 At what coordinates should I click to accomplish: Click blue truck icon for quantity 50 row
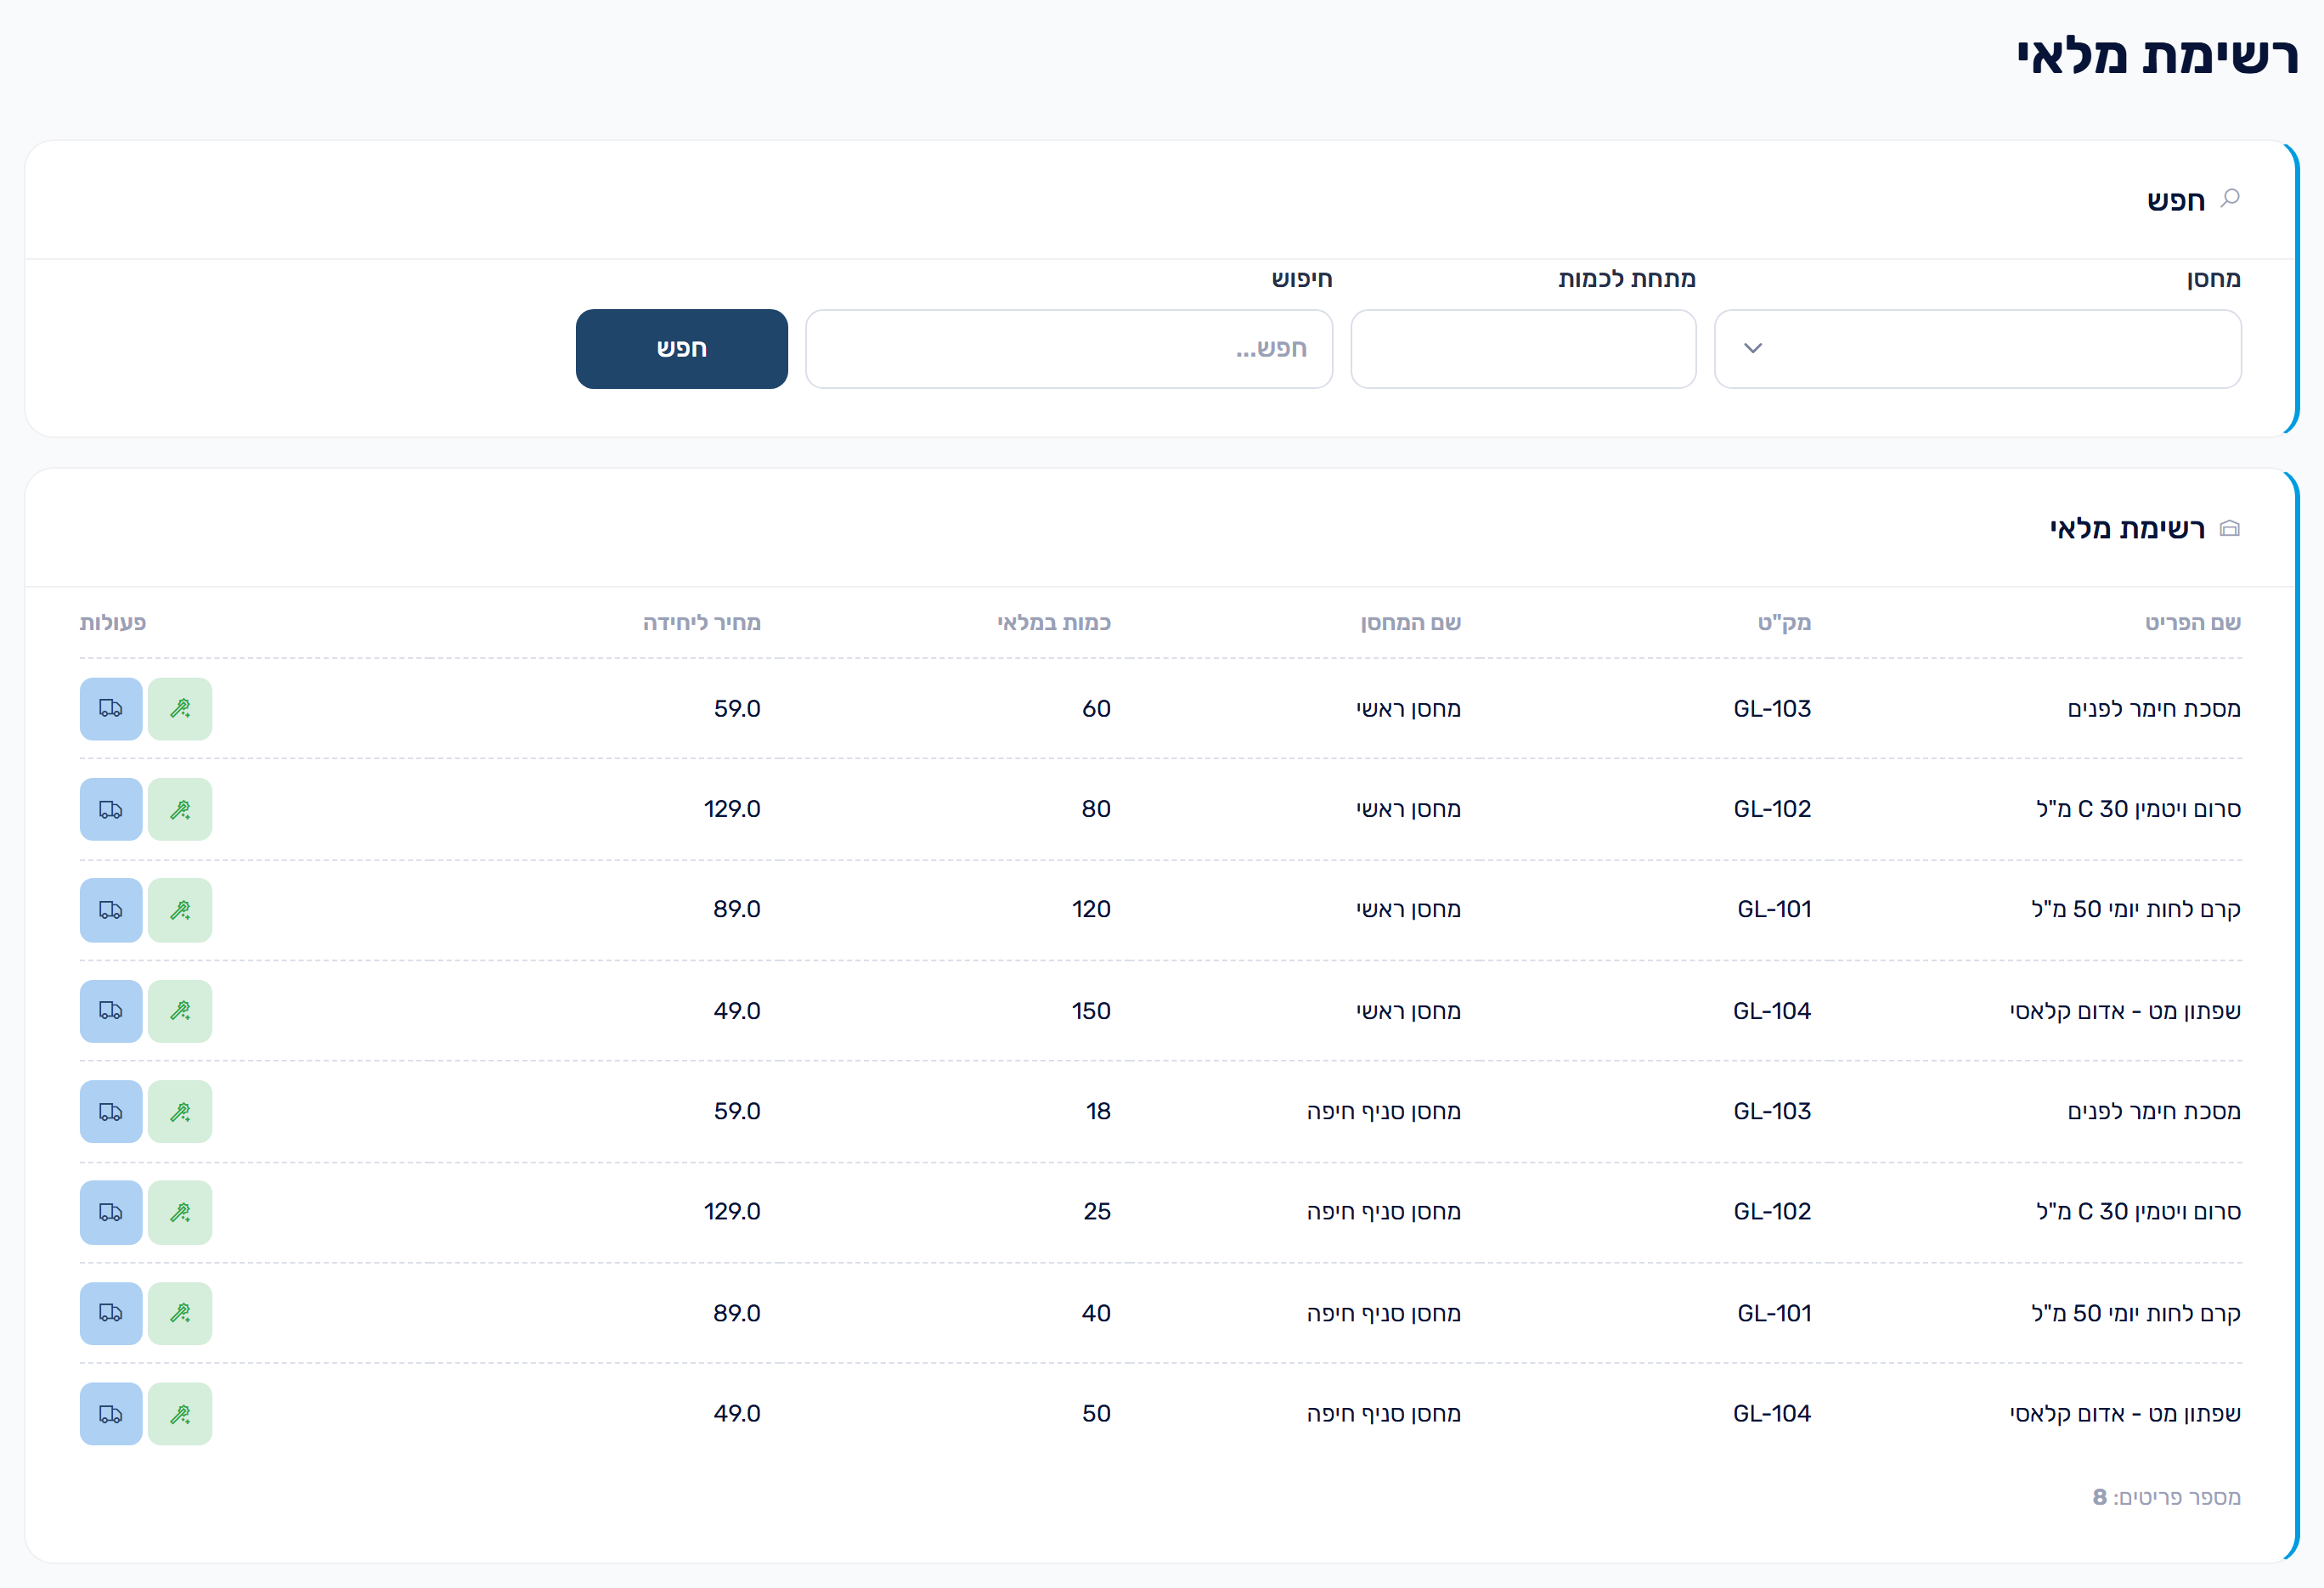point(111,1414)
